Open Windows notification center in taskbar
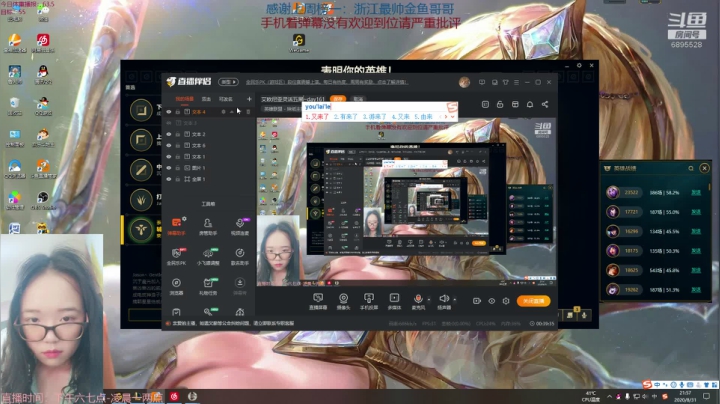720x404 pixels. click(706, 396)
